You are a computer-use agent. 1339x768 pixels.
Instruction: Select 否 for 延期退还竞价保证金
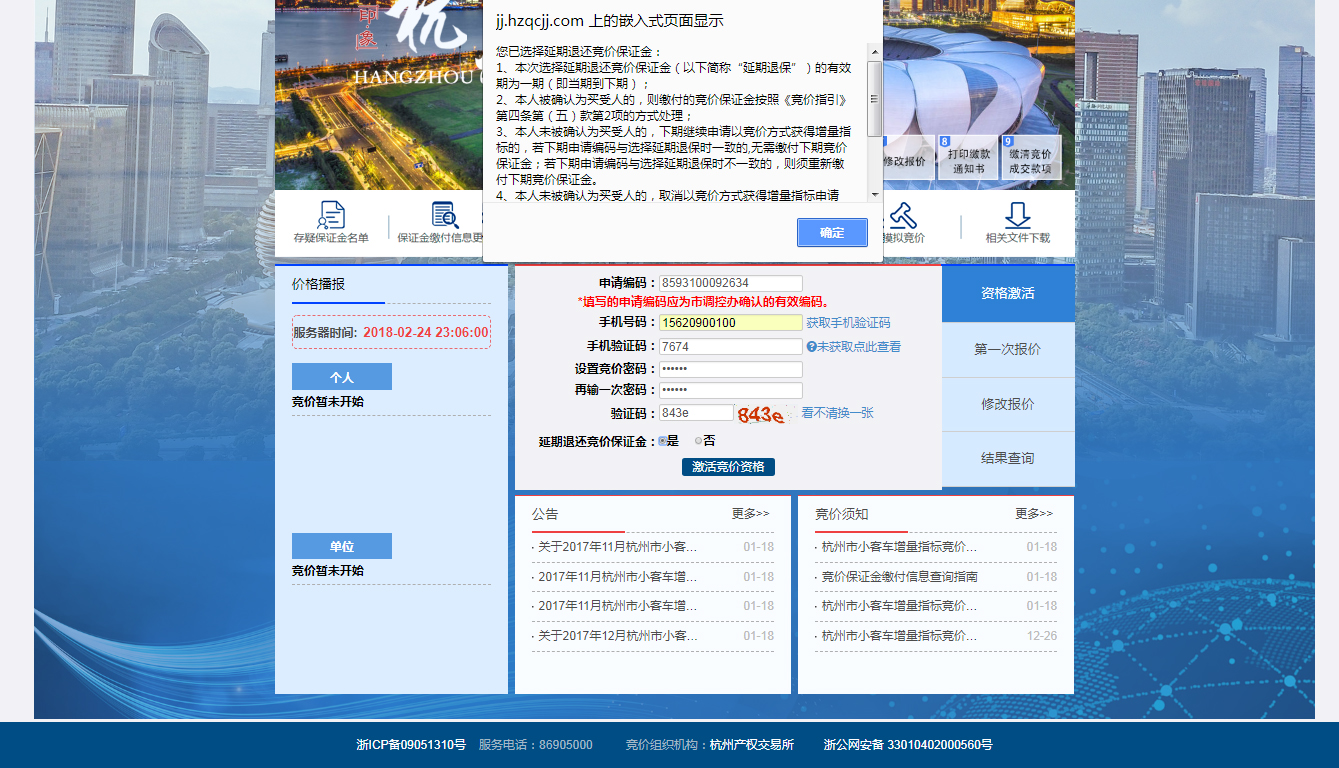click(699, 441)
